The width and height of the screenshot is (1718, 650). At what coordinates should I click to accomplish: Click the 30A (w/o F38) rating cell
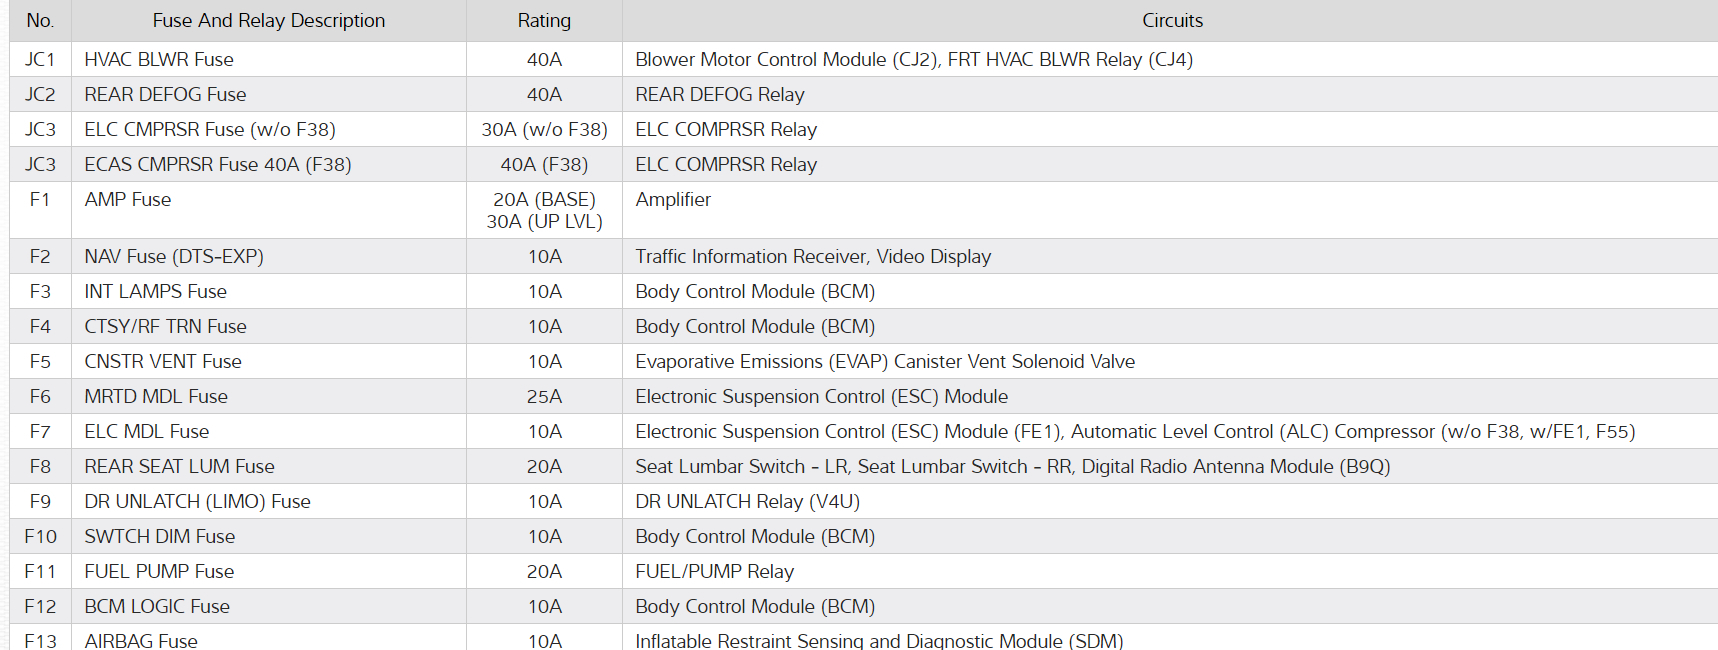[x=544, y=129]
